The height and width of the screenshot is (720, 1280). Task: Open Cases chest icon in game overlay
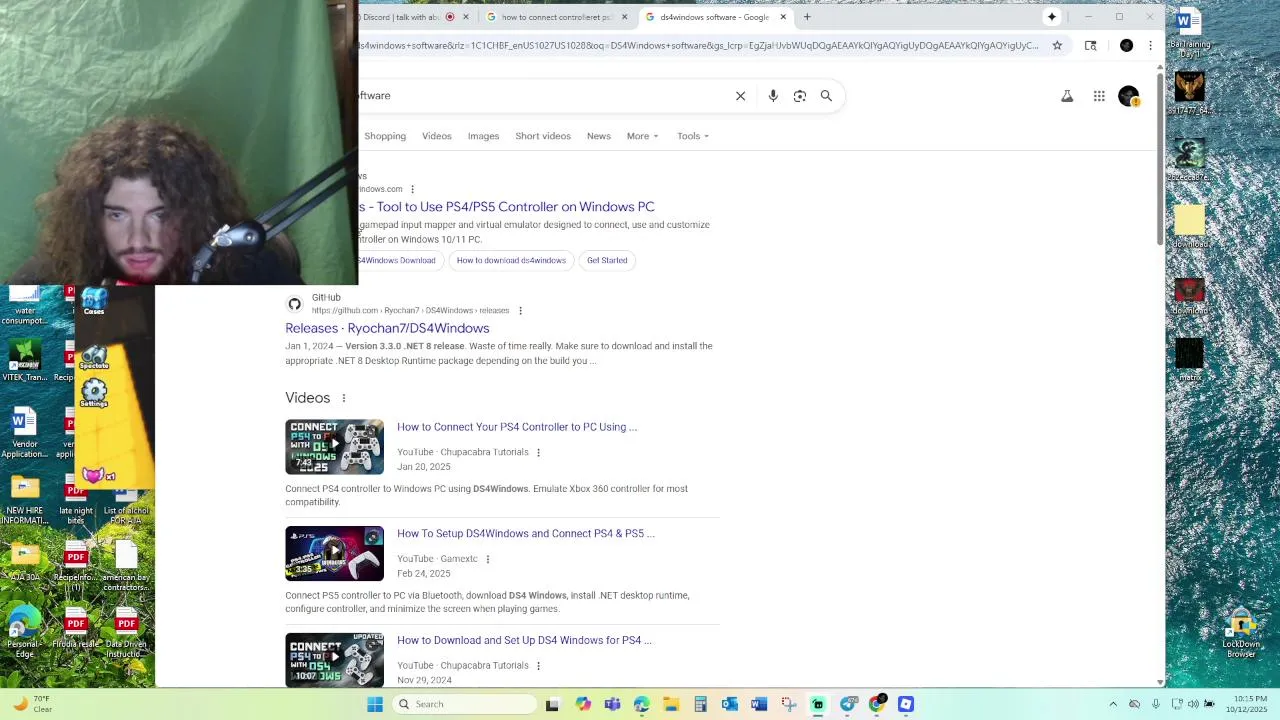[x=94, y=300]
